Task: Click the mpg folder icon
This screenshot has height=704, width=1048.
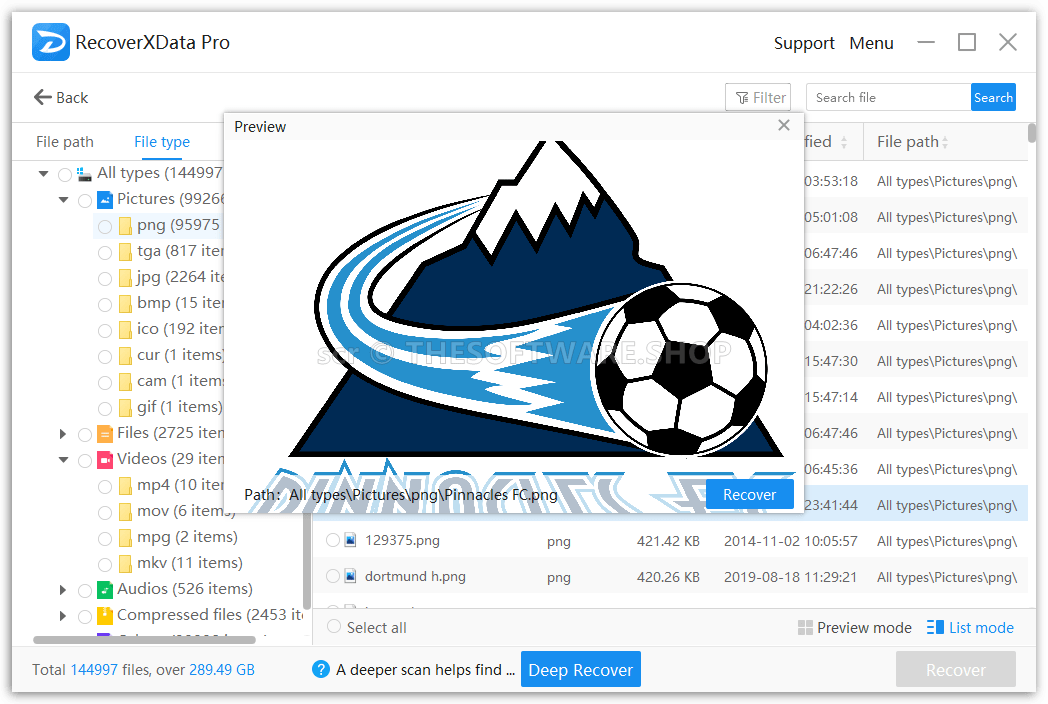Action: 125,538
